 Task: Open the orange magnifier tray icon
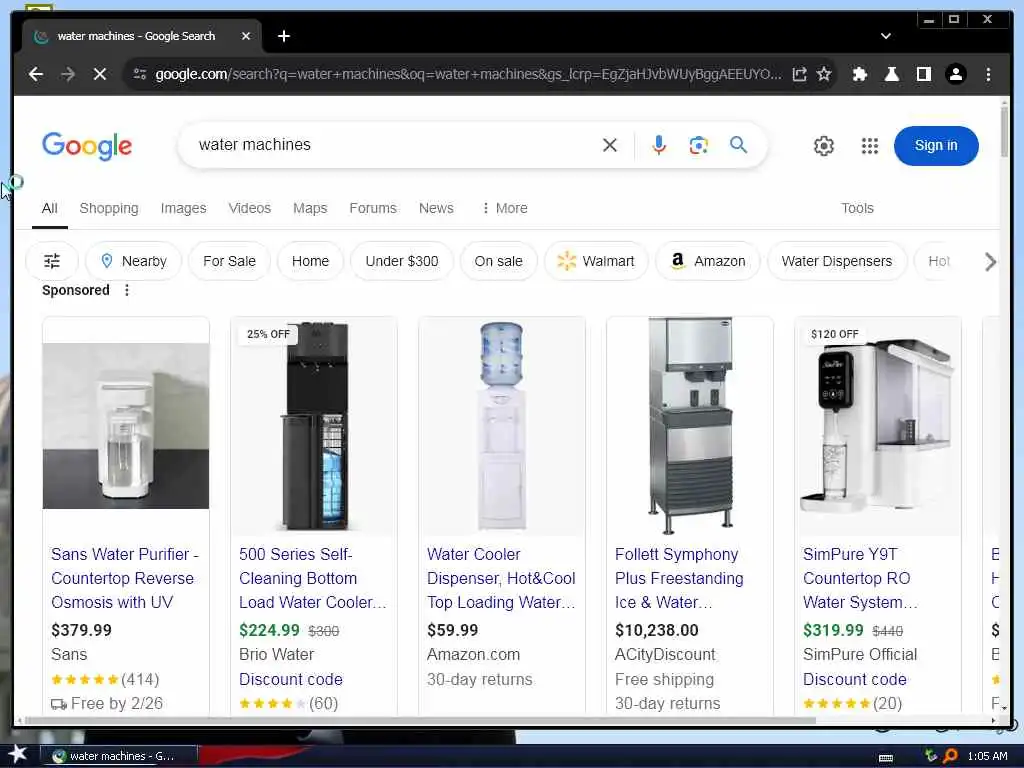coord(950,756)
